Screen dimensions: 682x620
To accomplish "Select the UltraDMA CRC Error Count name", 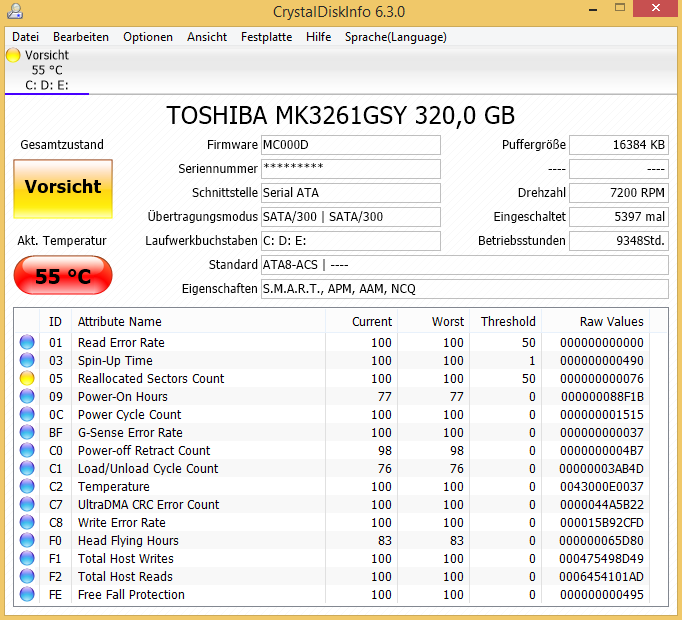I will [x=148, y=504].
